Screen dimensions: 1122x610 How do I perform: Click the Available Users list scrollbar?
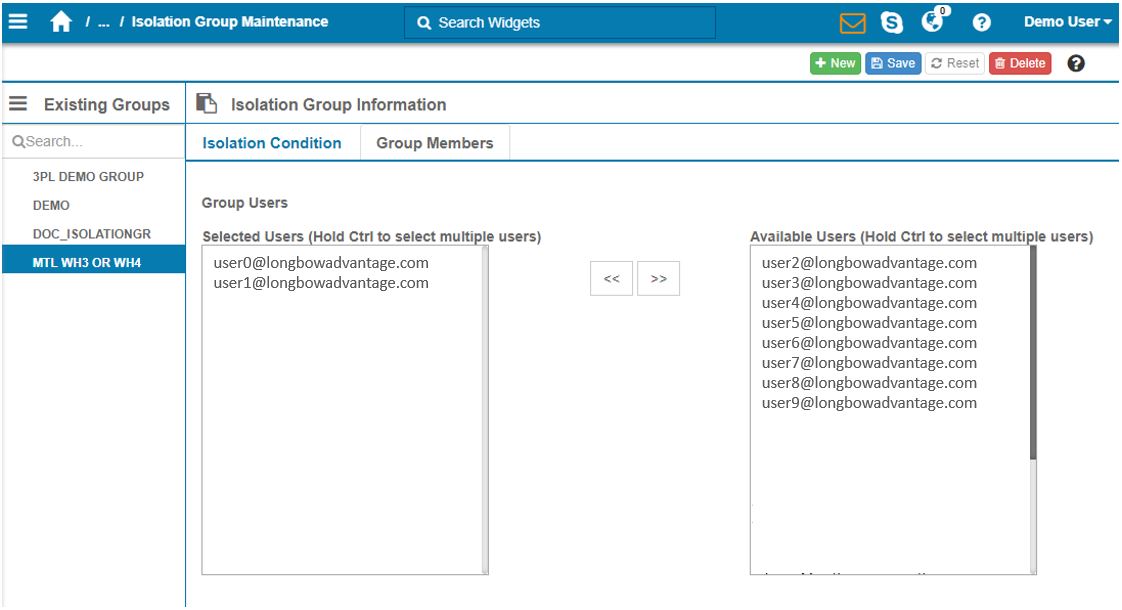pos(1033,352)
